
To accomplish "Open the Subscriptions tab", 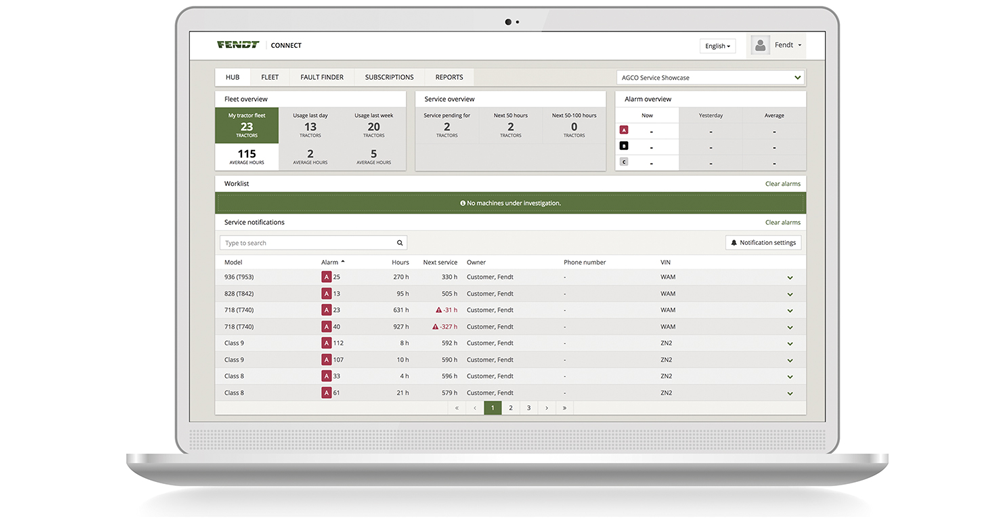I will click(389, 77).
